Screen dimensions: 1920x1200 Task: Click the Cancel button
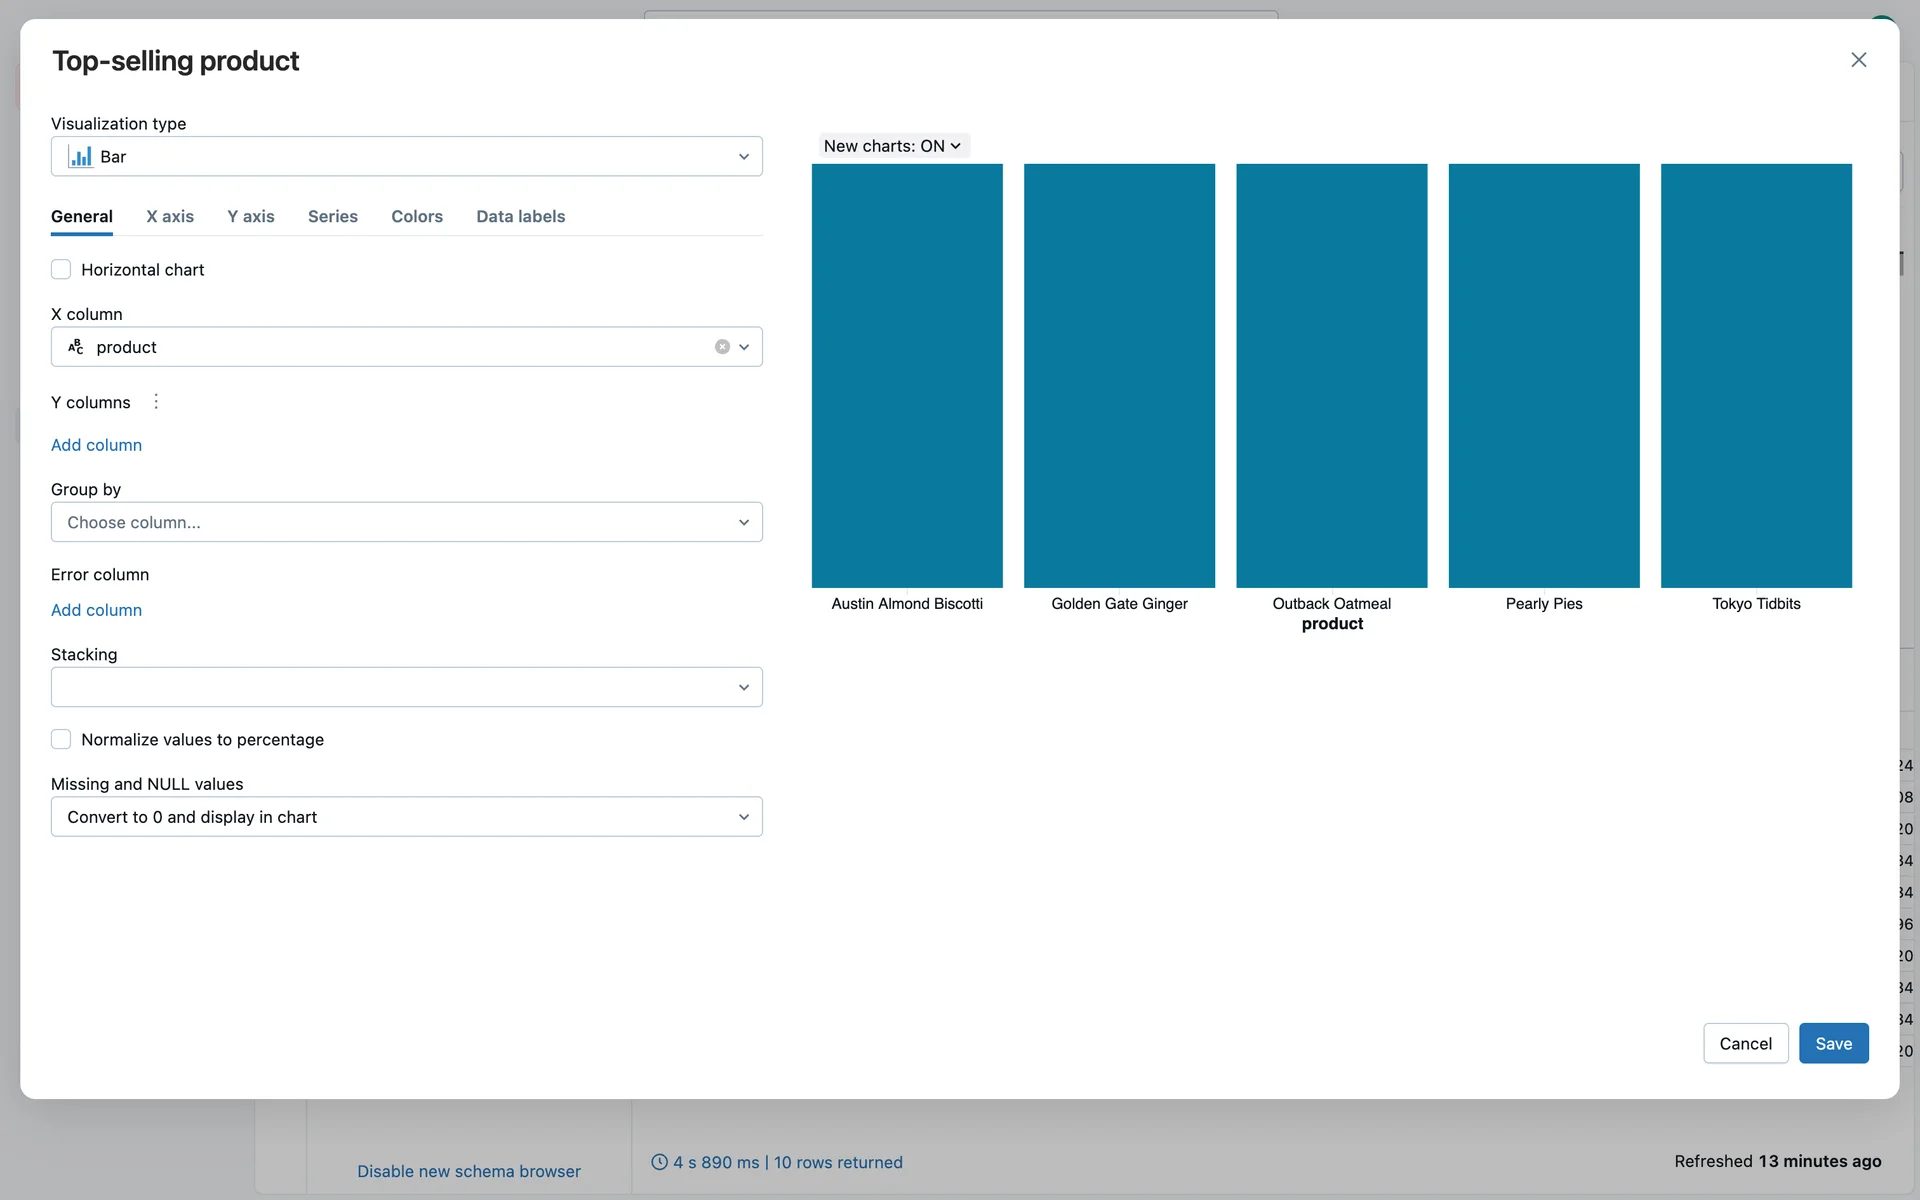pos(1745,1043)
